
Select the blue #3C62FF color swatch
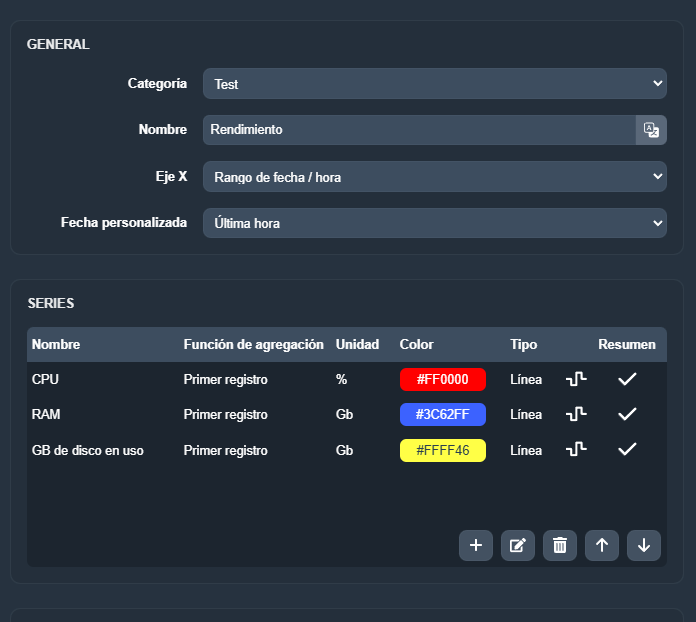[442, 414]
